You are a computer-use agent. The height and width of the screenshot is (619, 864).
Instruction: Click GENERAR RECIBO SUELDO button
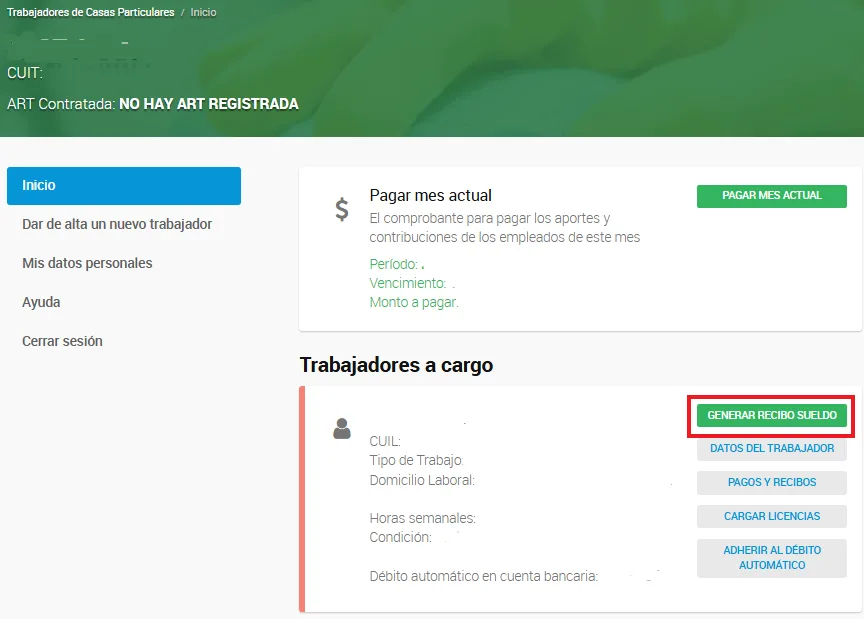(771, 415)
